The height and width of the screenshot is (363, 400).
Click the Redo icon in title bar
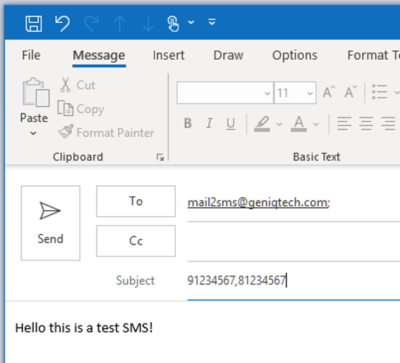(x=91, y=24)
